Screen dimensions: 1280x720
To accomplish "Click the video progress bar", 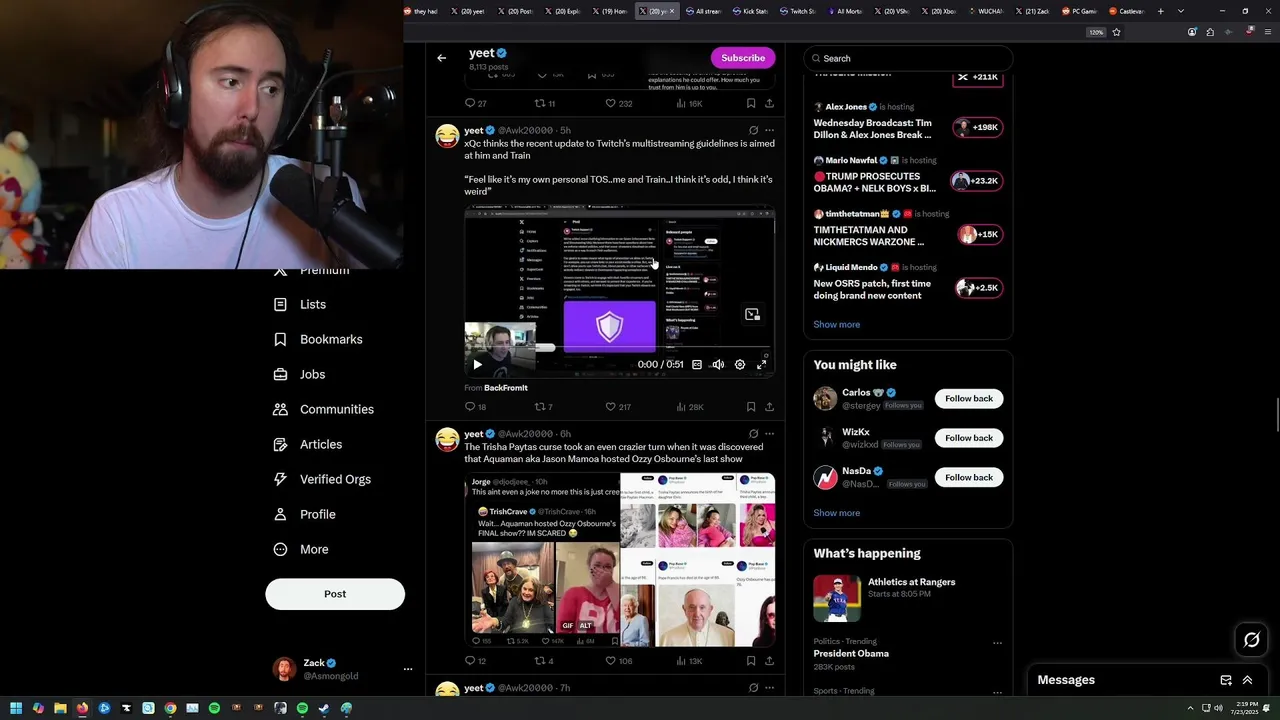I will click(x=620, y=349).
